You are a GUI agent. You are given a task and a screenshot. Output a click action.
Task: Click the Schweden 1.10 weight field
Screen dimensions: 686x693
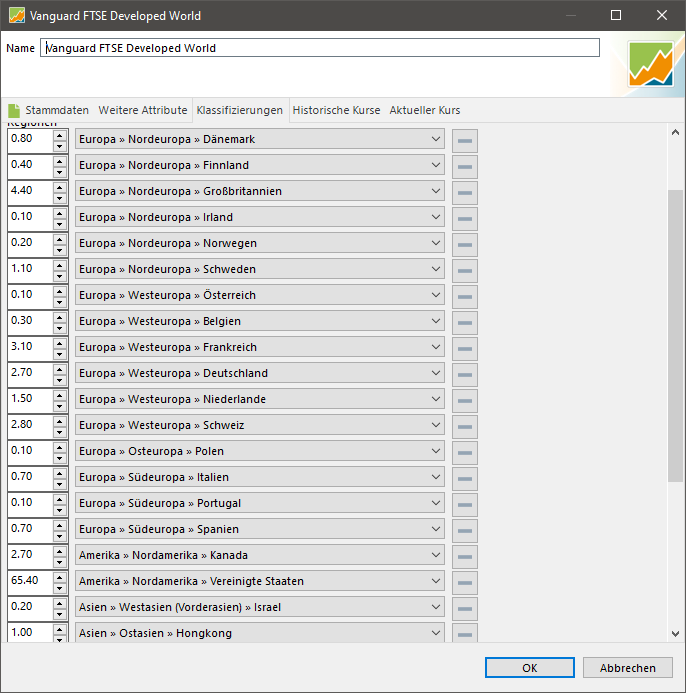click(30, 268)
